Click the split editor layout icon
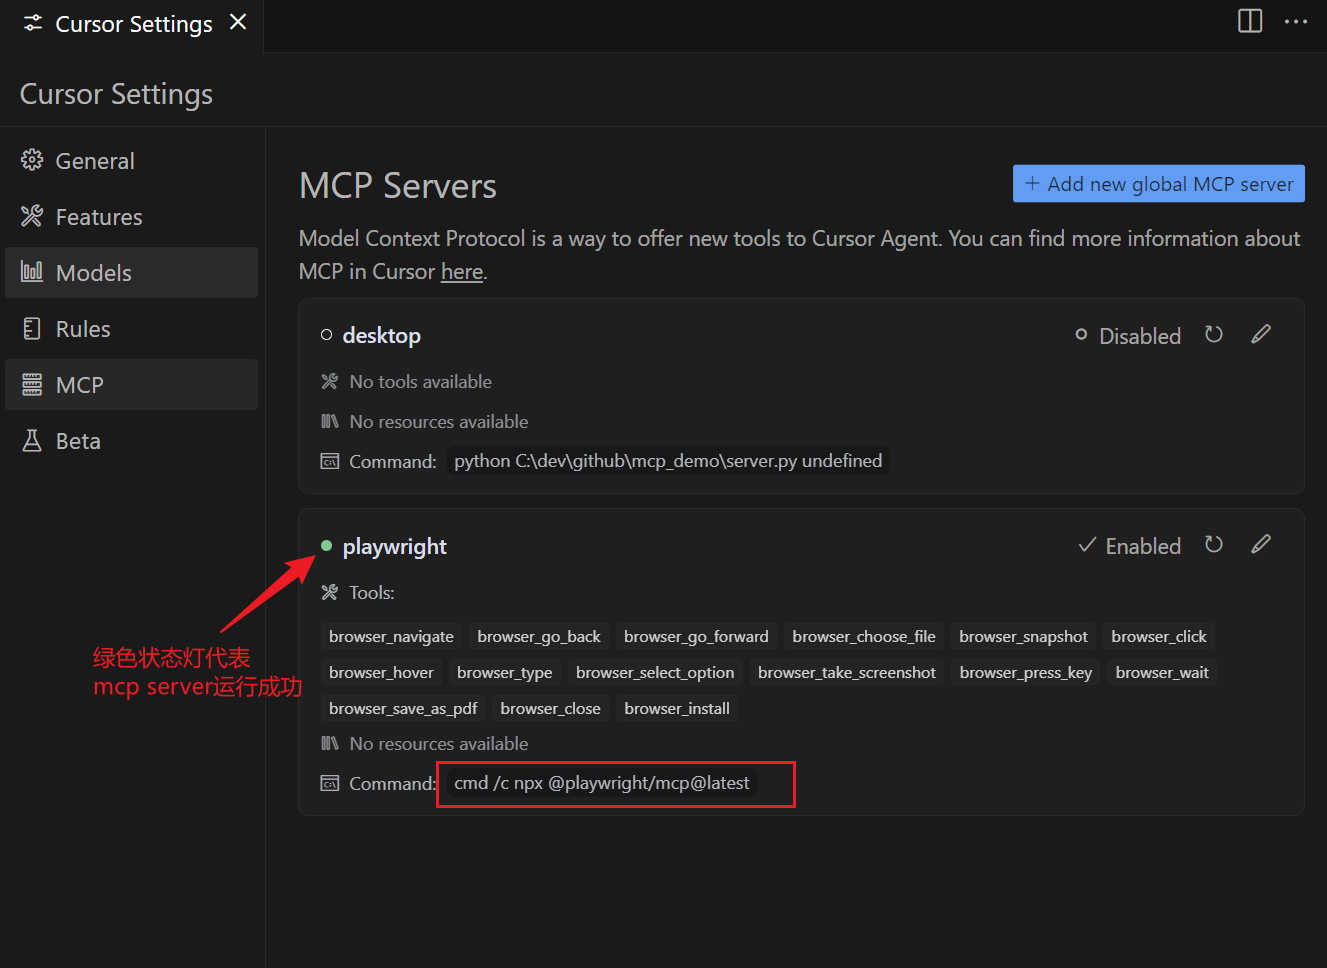 (x=1250, y=21)
